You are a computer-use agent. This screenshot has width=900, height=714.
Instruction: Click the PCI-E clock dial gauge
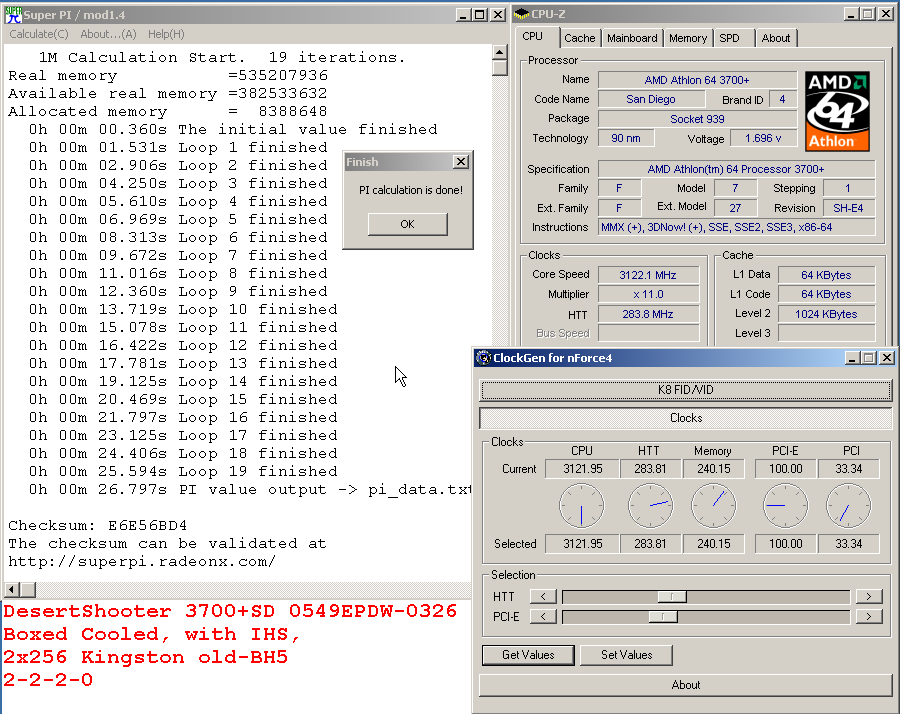click(785, 506)
